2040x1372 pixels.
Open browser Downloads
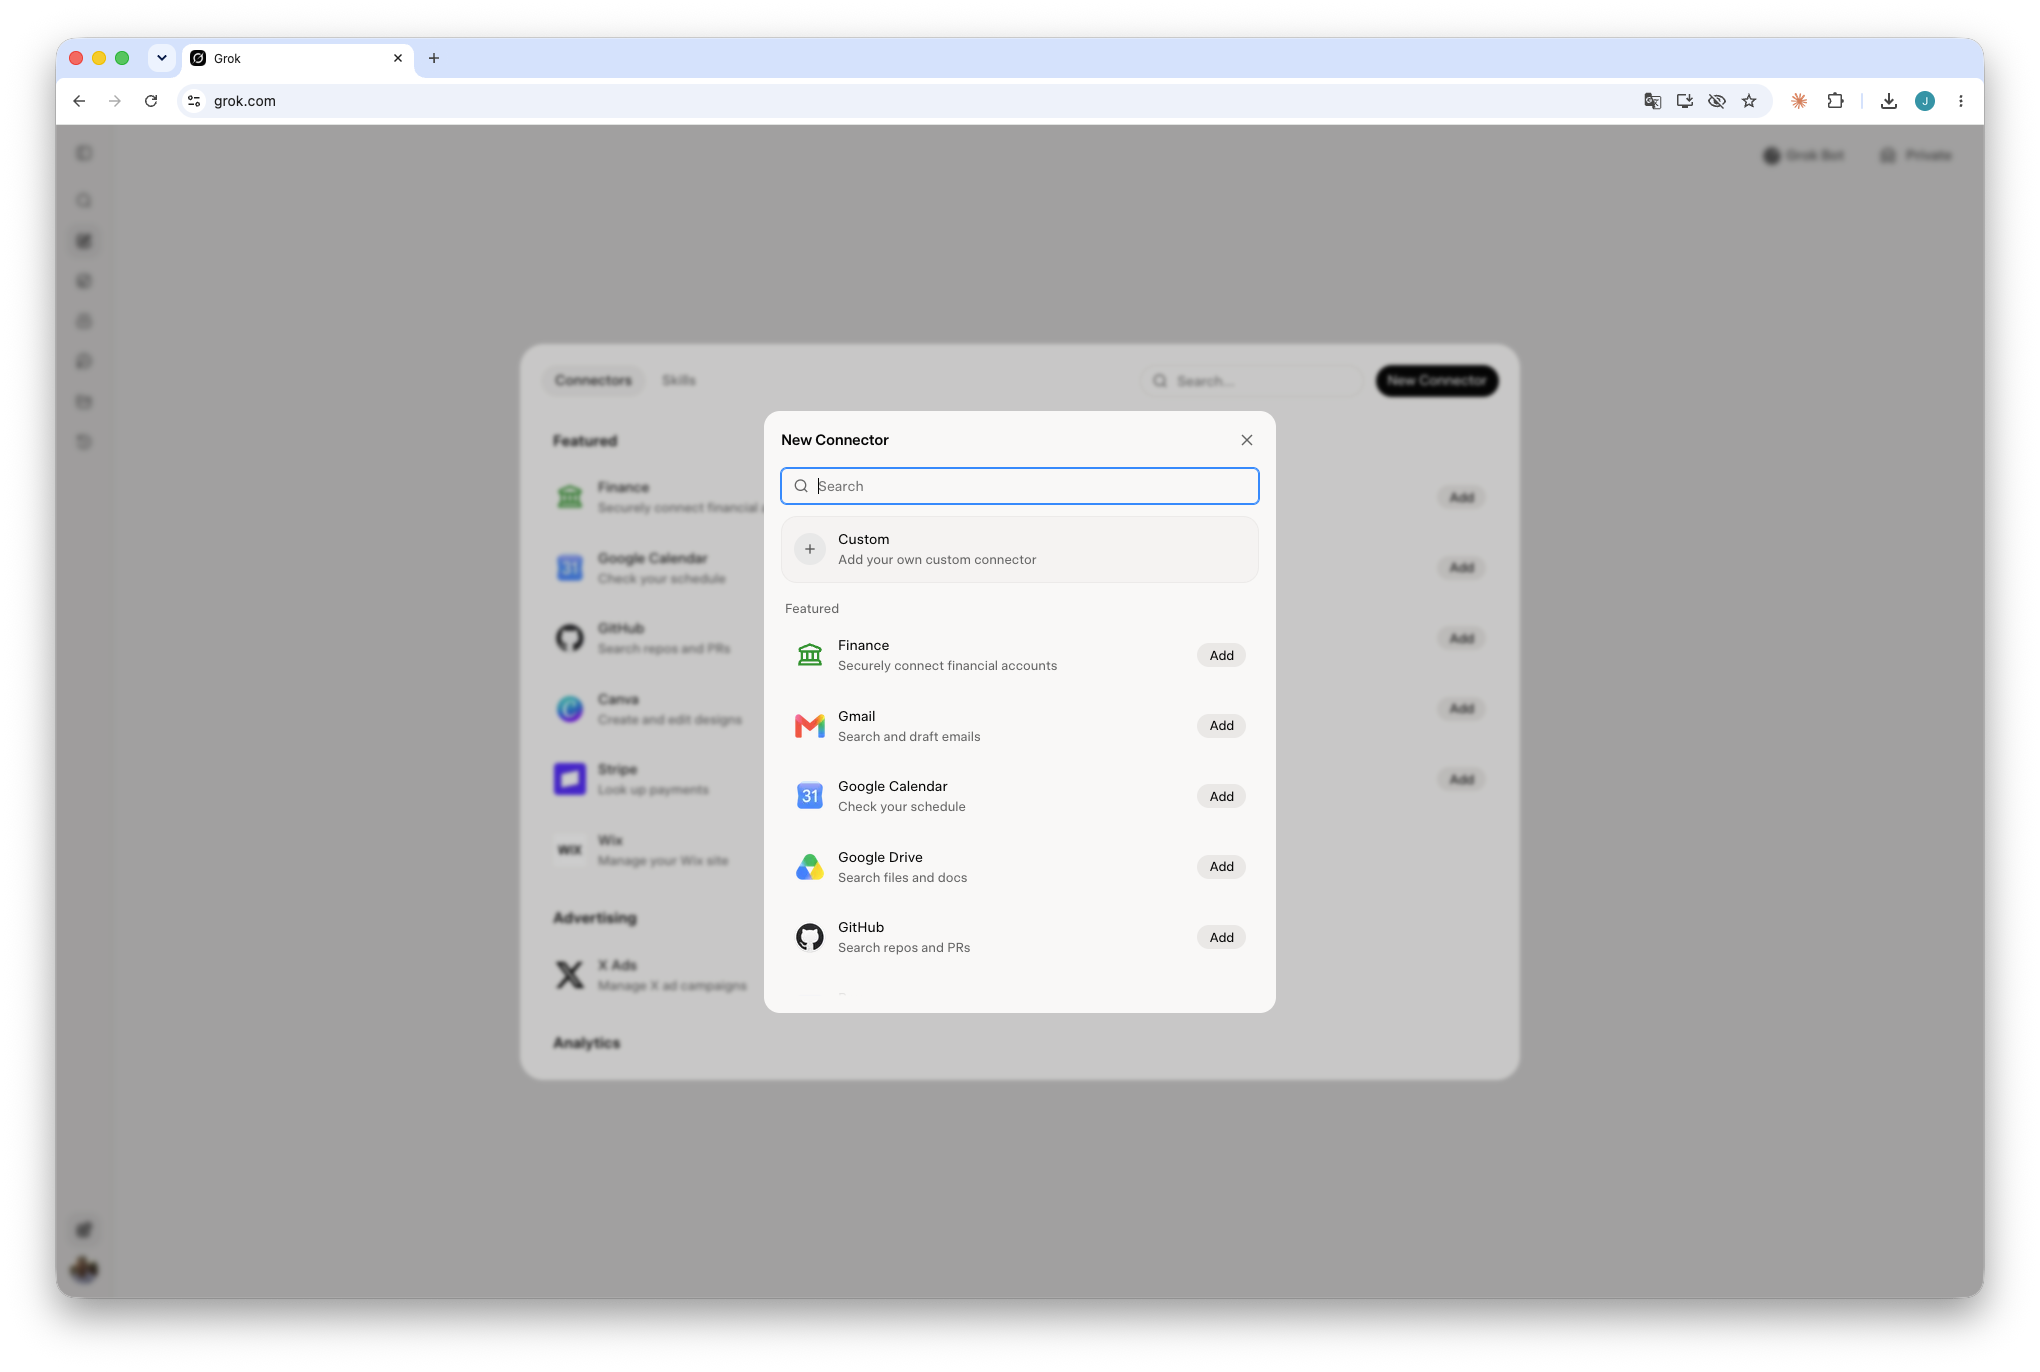pos(1888,101)
